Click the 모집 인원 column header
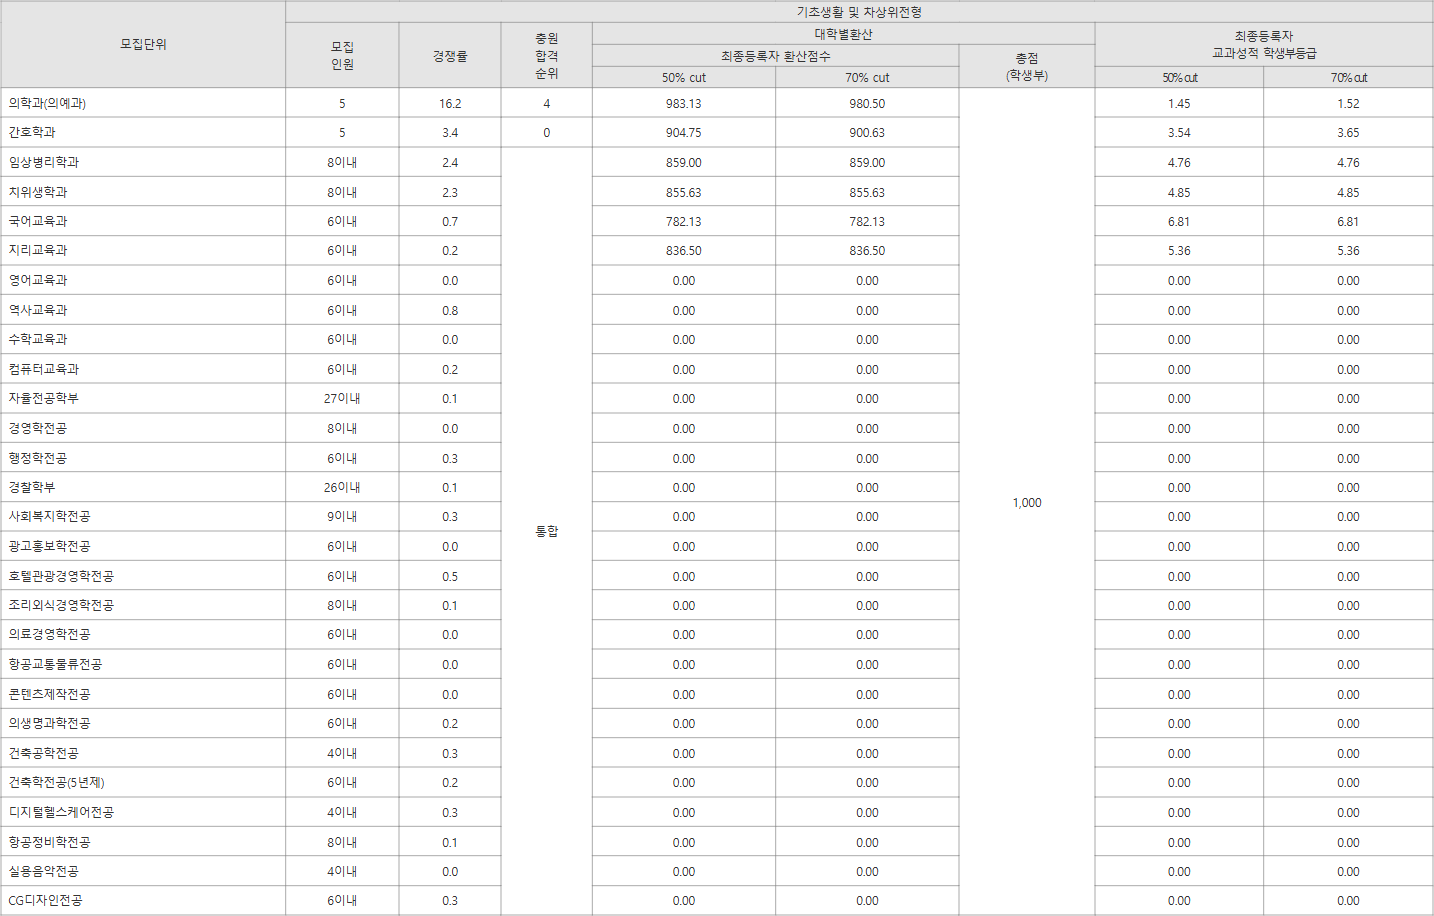This screenshot has height=916, width=1434. point(342,56)
